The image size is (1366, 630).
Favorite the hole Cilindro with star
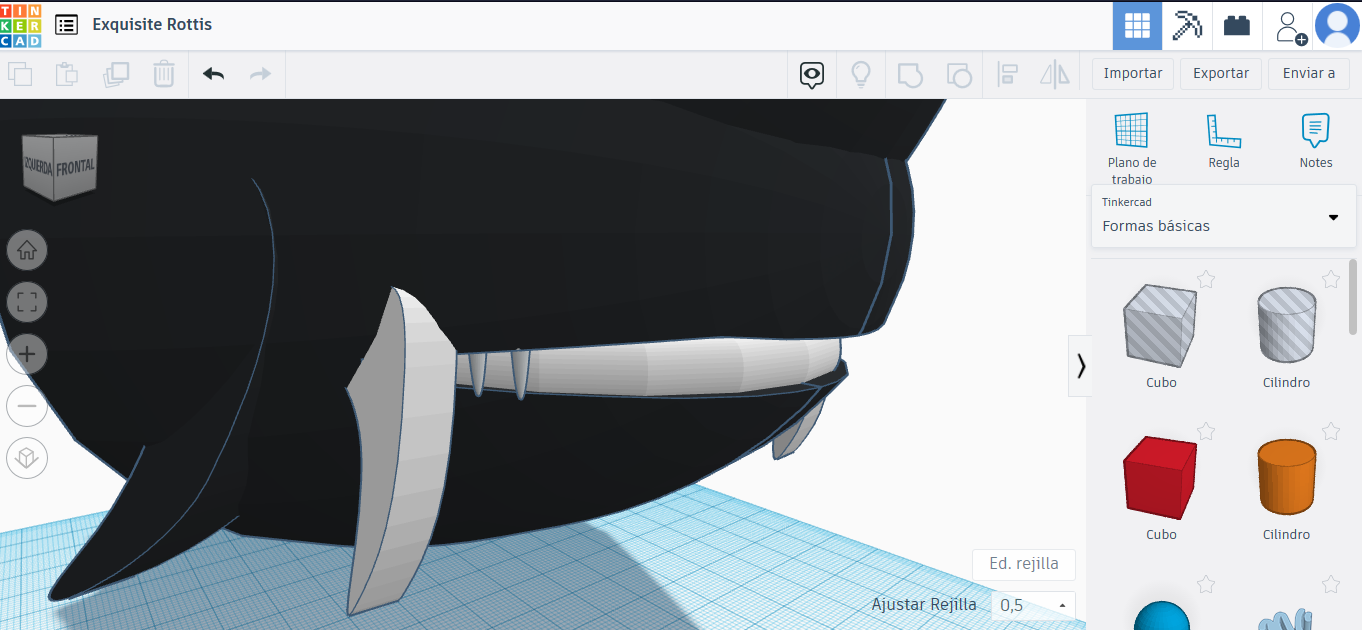coord(1330,280)
